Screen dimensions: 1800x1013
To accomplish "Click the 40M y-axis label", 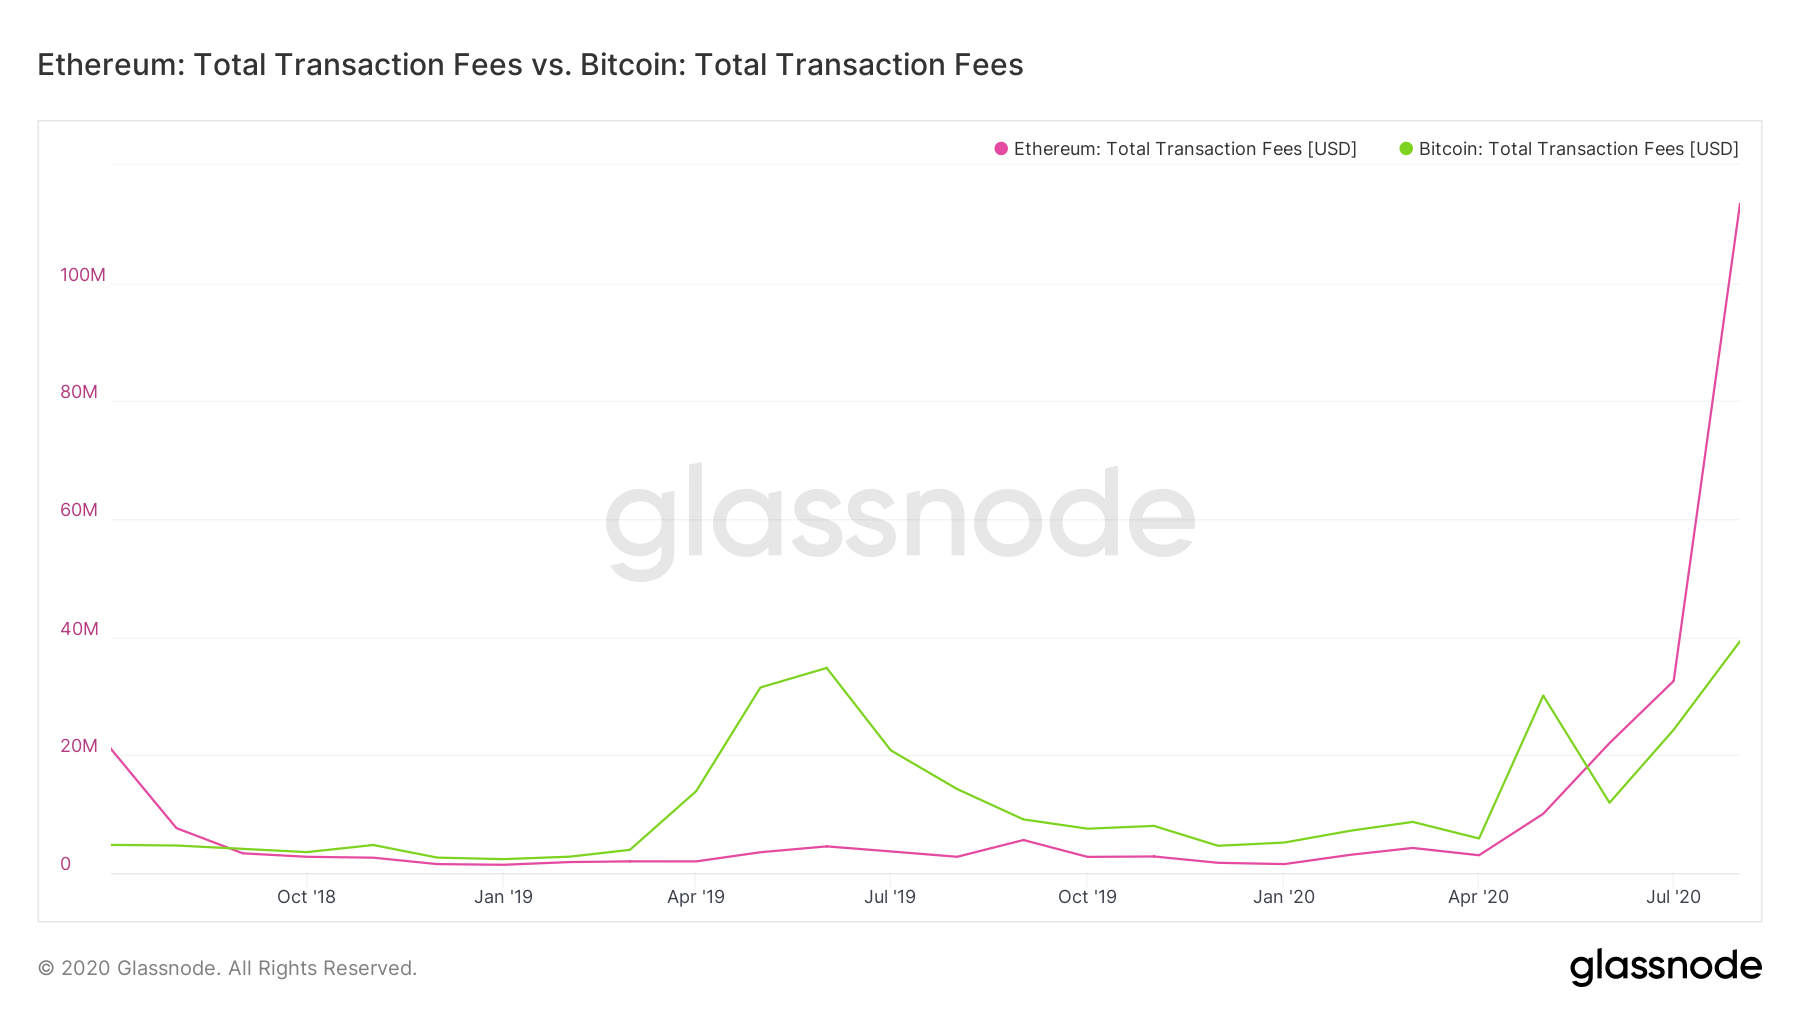I will [79, 629].
